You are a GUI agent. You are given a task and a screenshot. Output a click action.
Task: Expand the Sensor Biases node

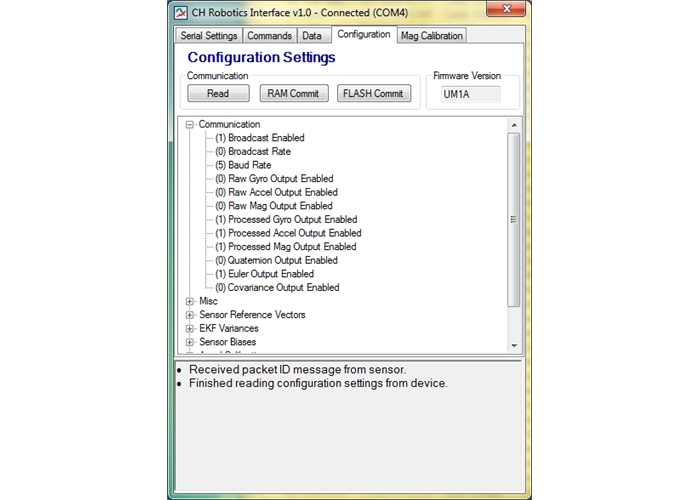[190, 342]
